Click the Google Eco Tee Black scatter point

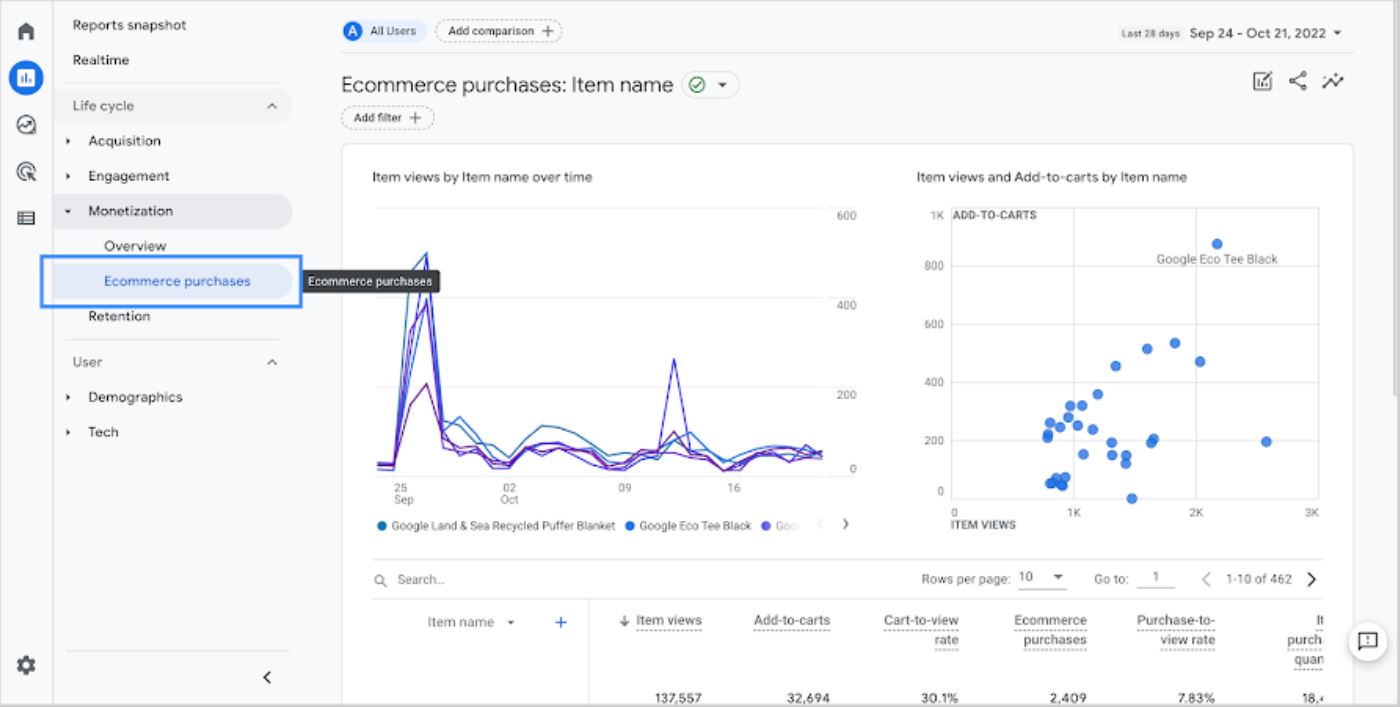tap(1217, 244)
